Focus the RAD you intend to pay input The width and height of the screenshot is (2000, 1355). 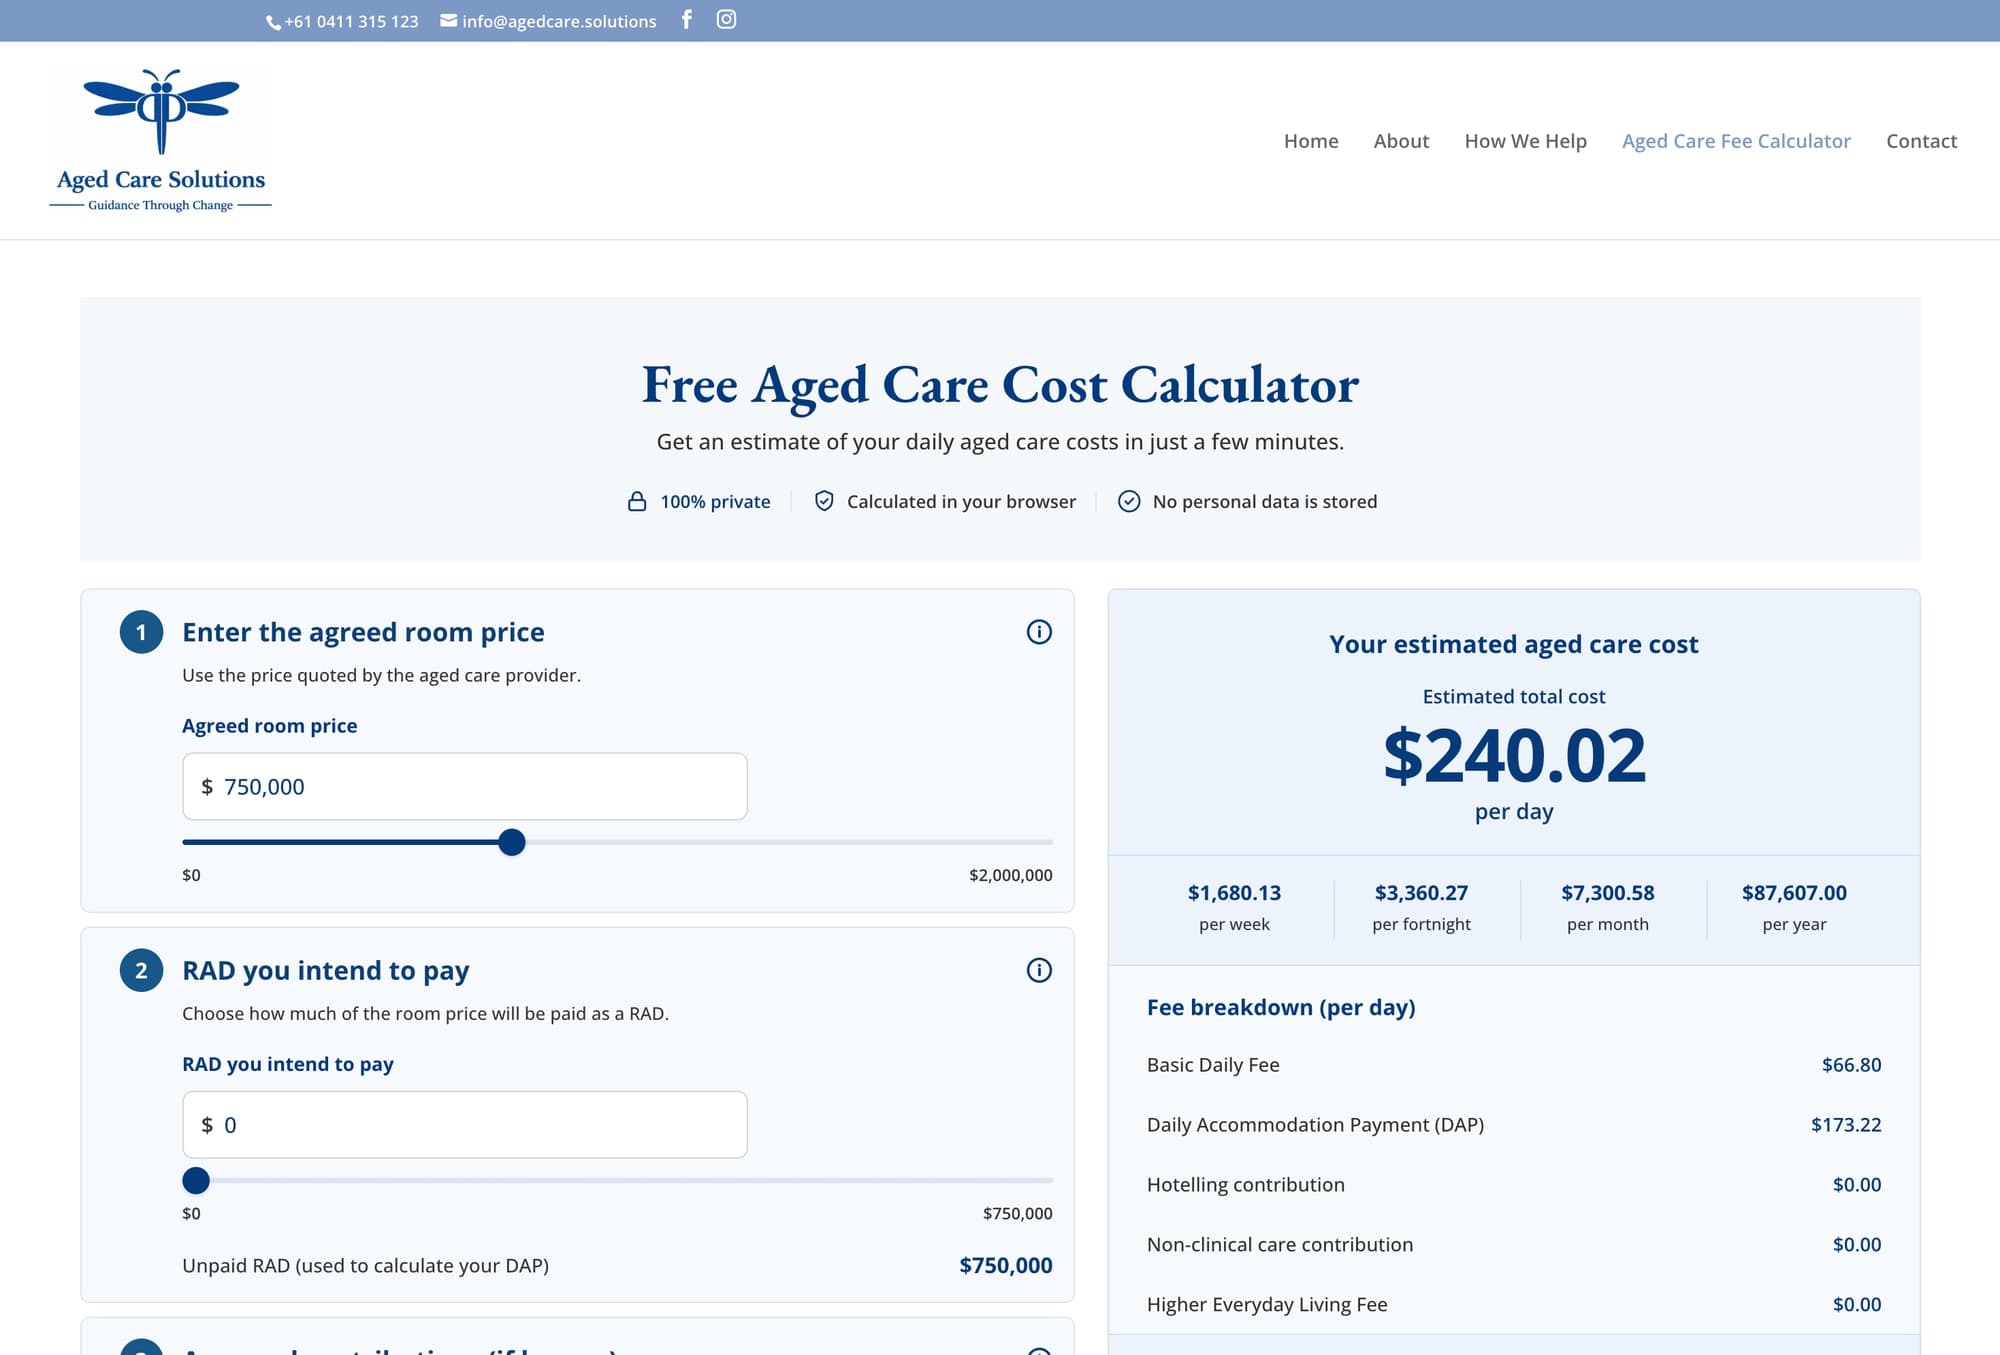pos(465,1124)
